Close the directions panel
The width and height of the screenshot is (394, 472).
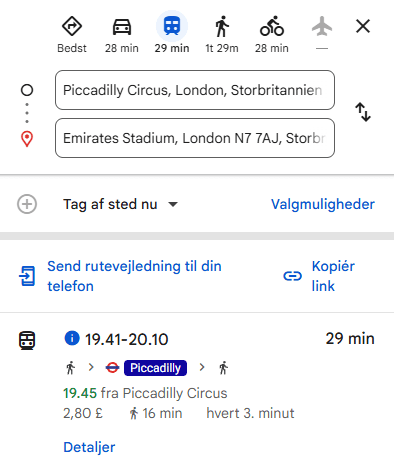(x=363, y=26)
